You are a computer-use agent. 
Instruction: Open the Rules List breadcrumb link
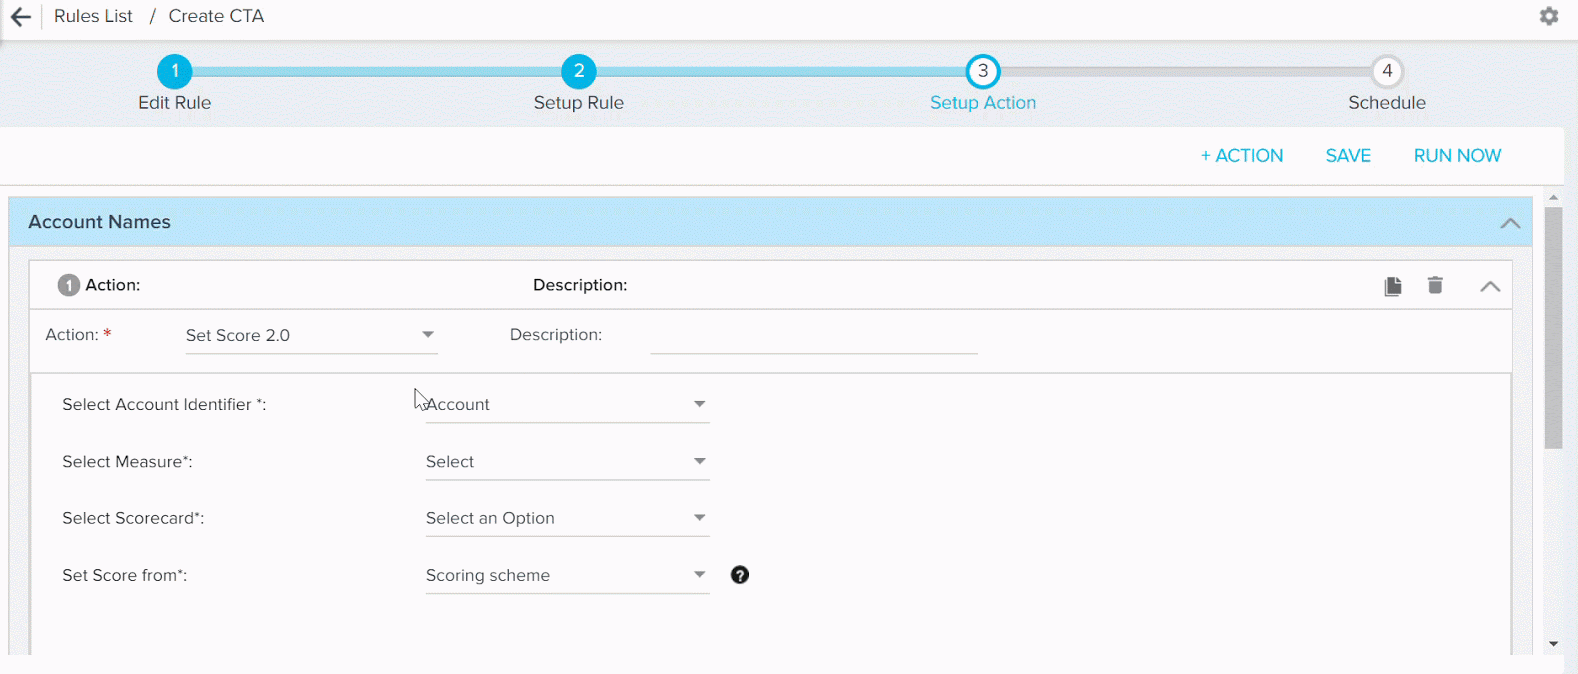tap(93, 16)
